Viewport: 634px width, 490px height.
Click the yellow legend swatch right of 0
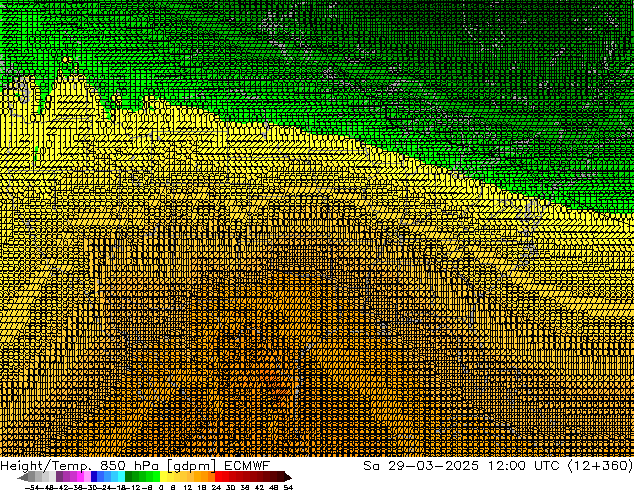[163, 476]
